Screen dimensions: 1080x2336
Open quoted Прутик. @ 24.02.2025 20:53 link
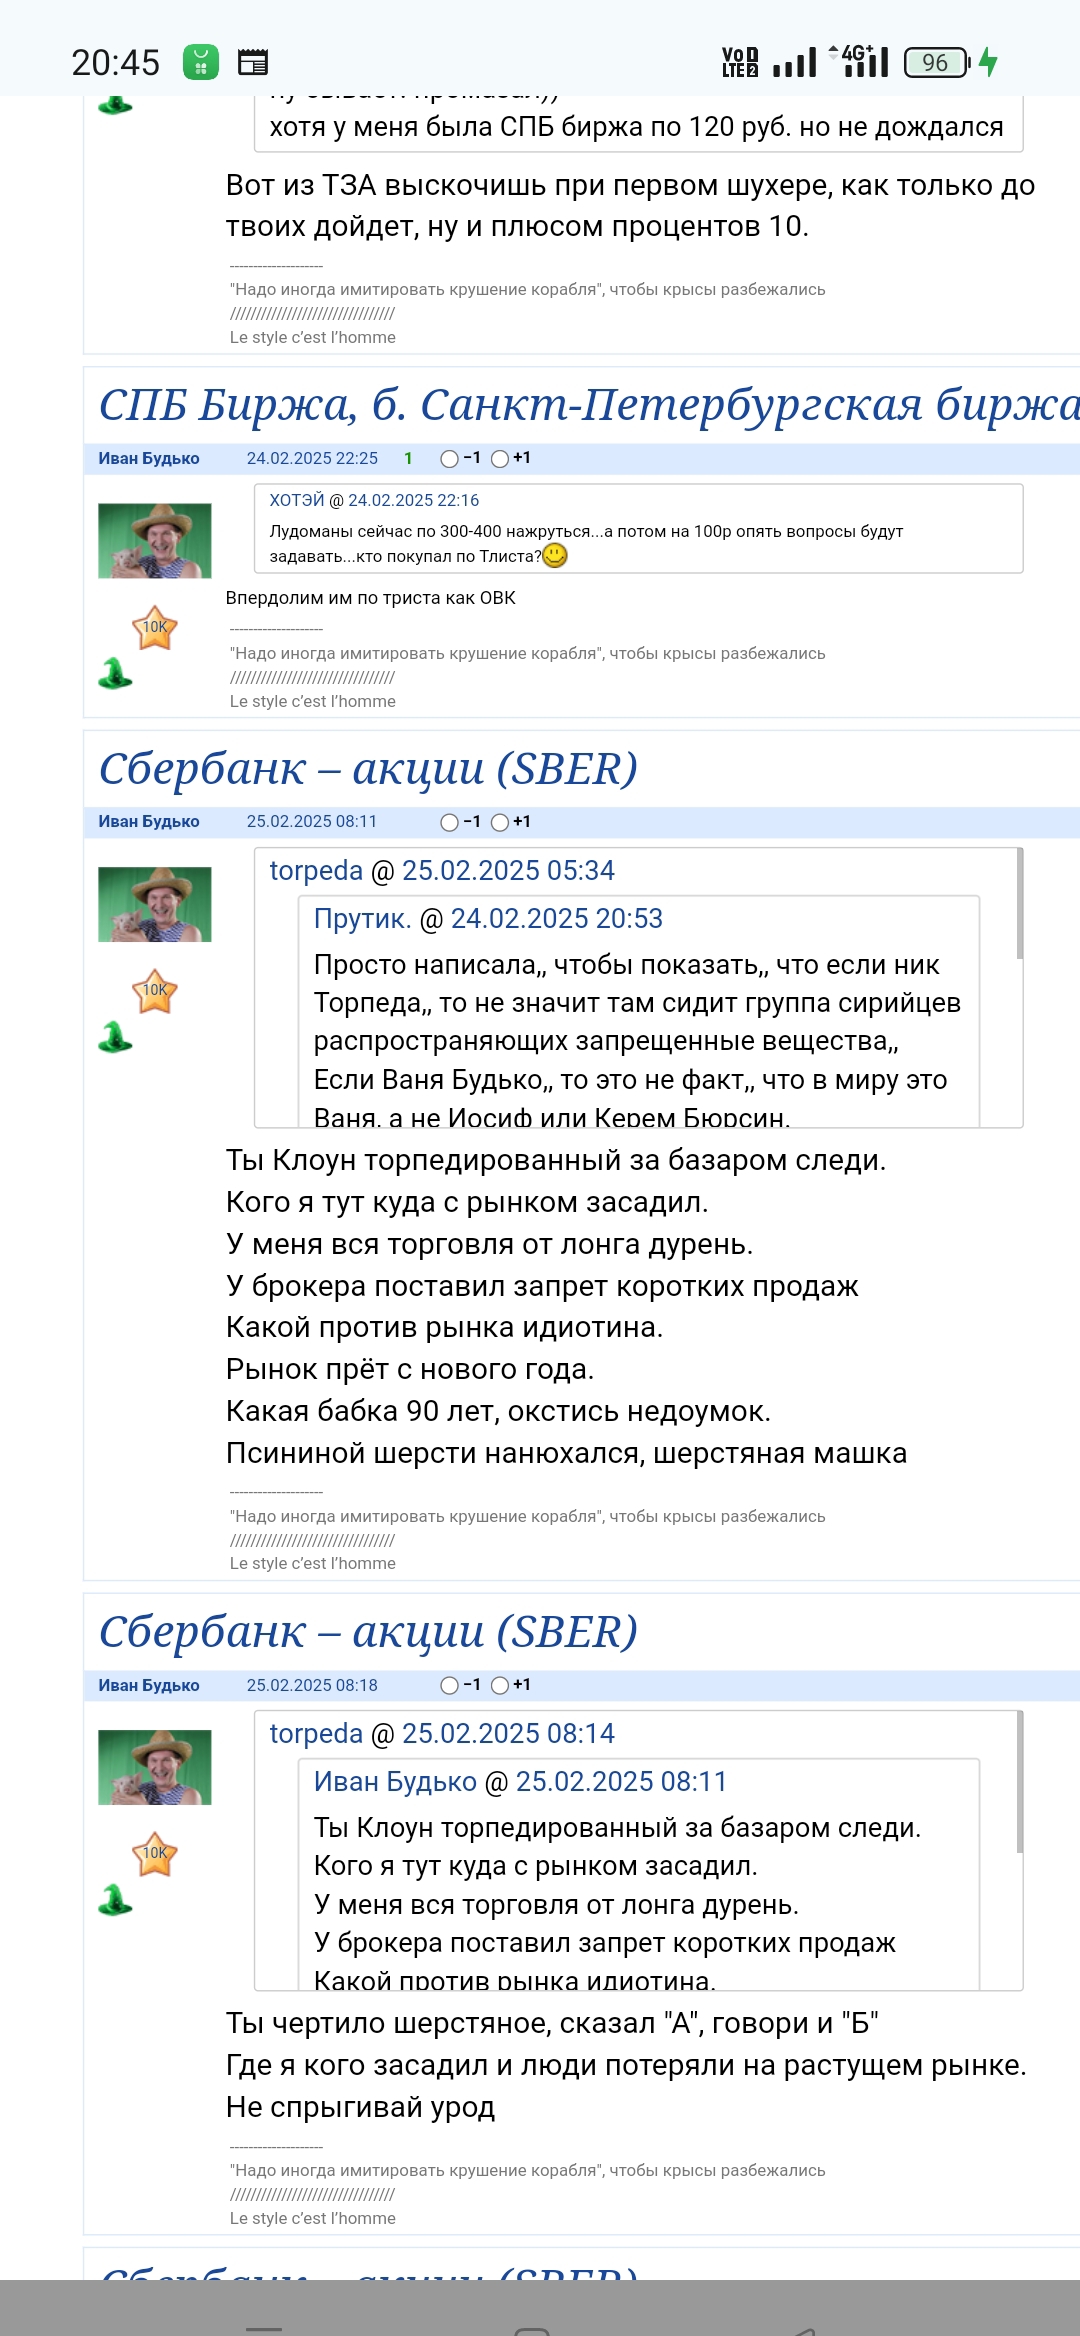[x=488, y=918]
